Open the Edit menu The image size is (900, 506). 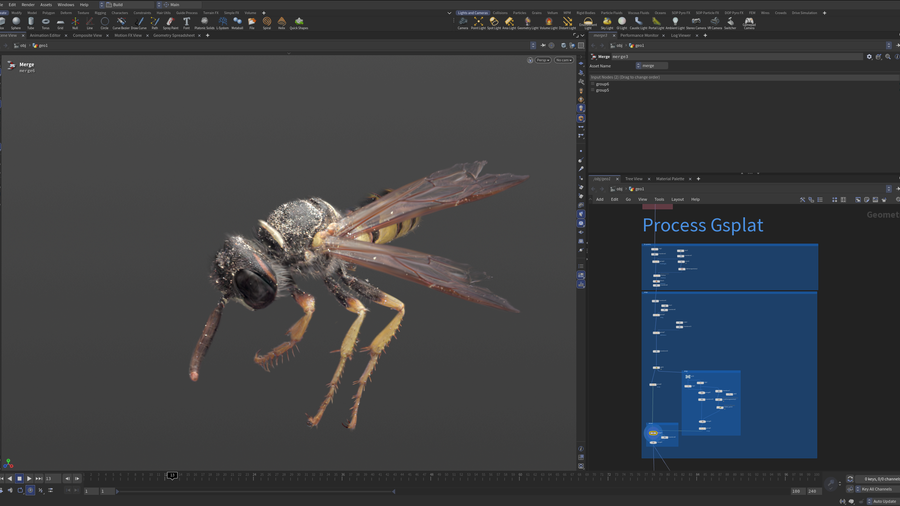click(12, 5)
